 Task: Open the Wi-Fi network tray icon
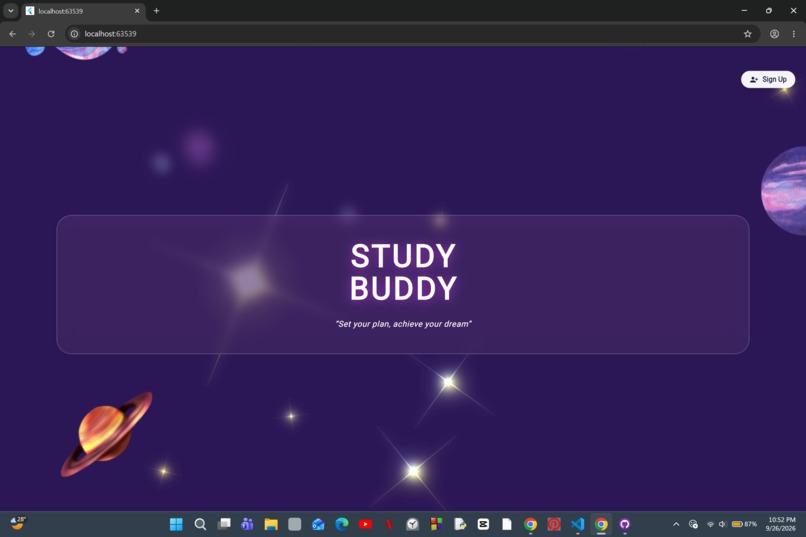710,524
